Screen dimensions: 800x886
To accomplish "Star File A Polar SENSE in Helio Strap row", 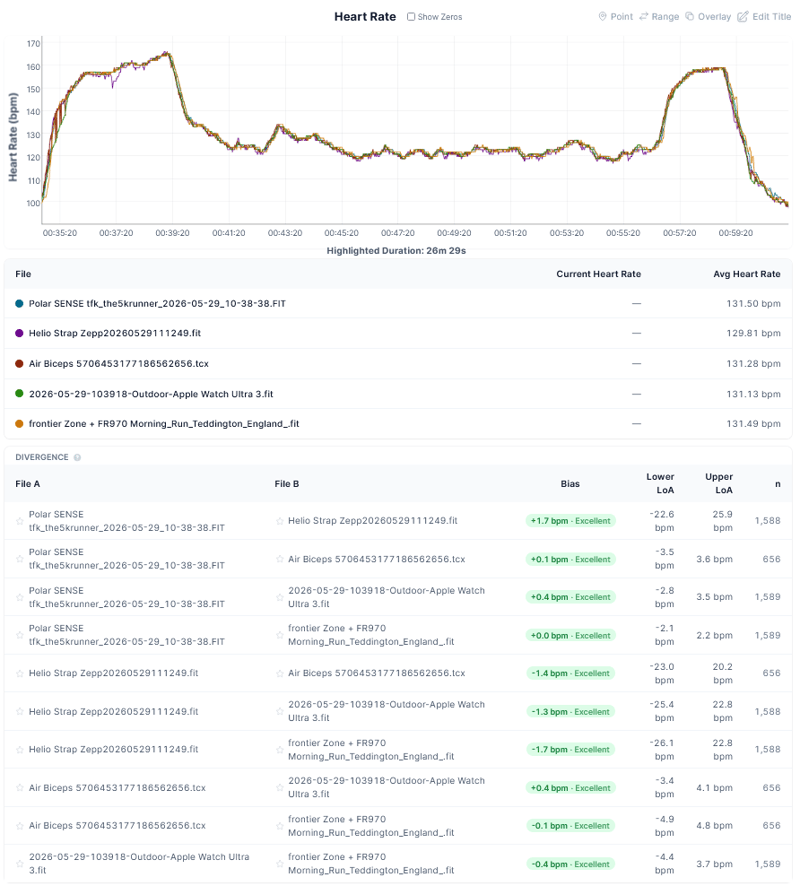I will [20, 521].
